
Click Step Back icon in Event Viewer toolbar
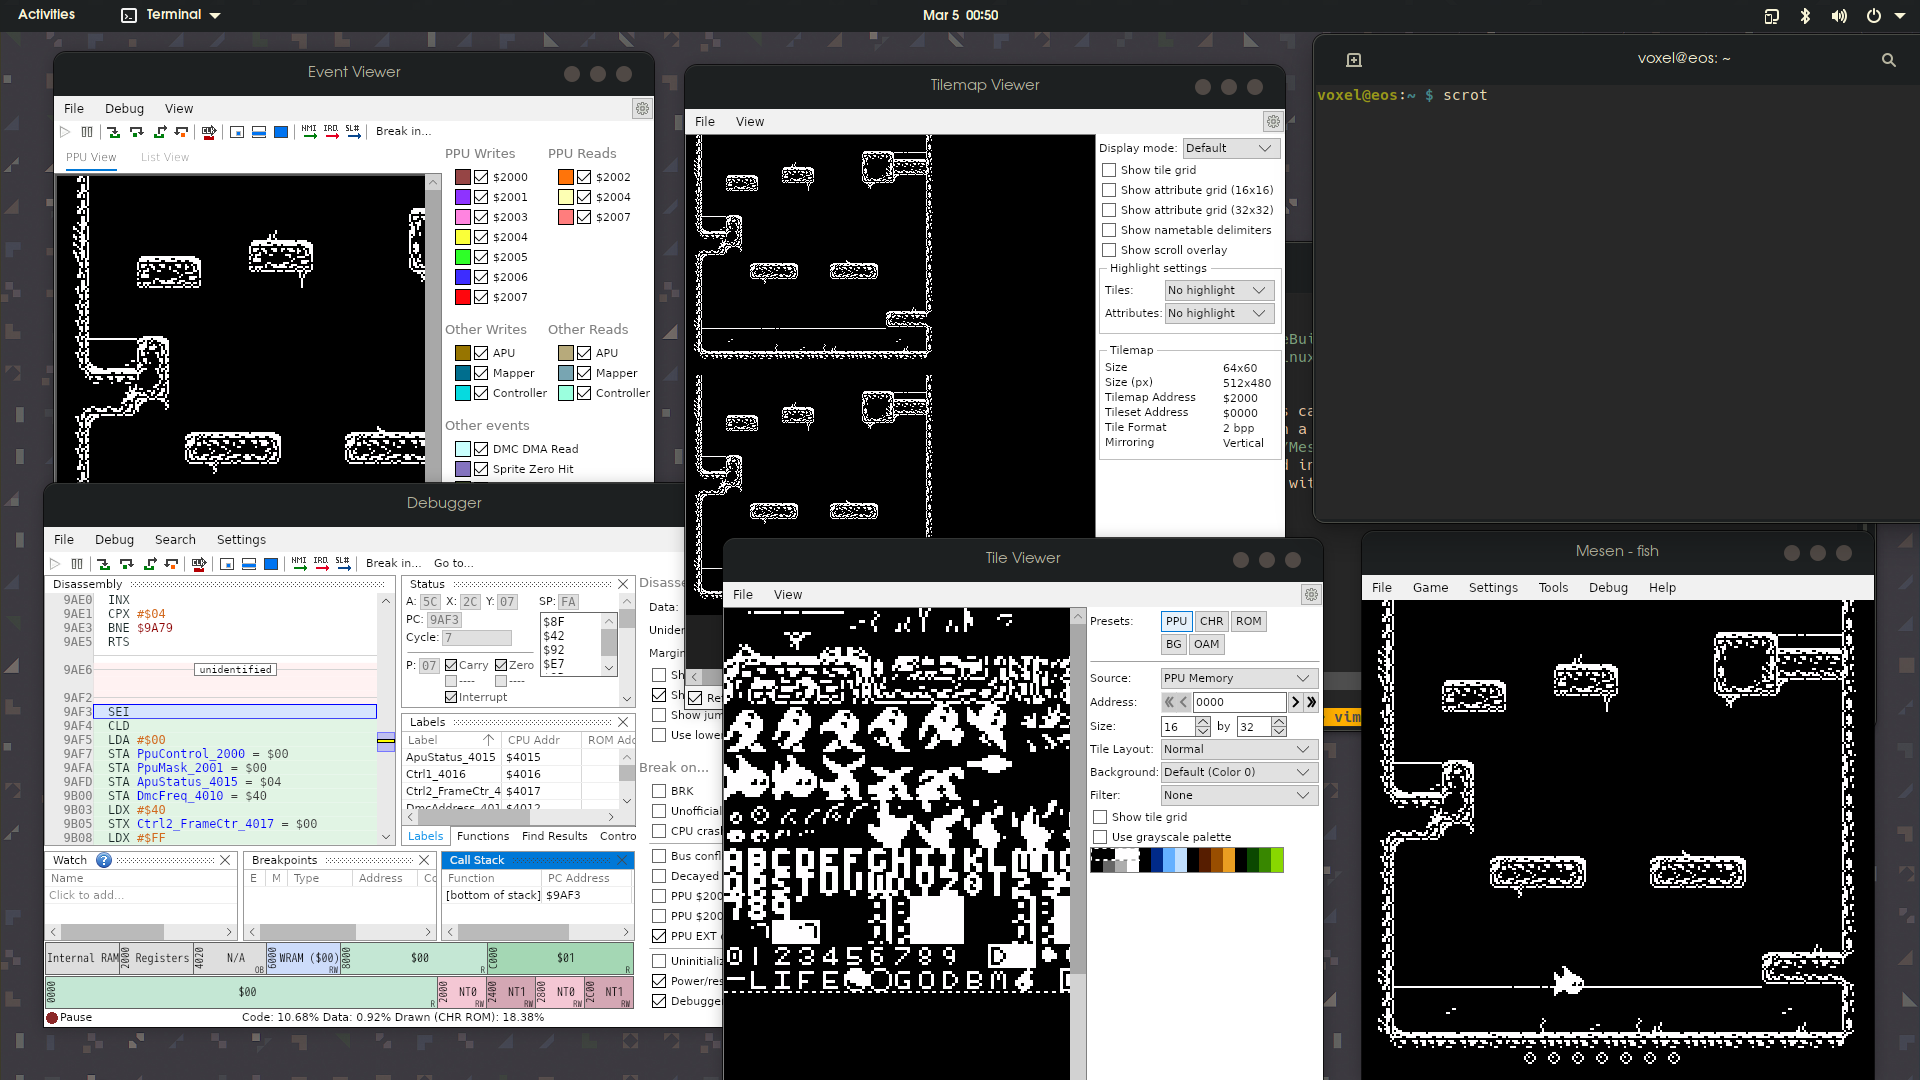pyautogui.click(x=182, y=132)
